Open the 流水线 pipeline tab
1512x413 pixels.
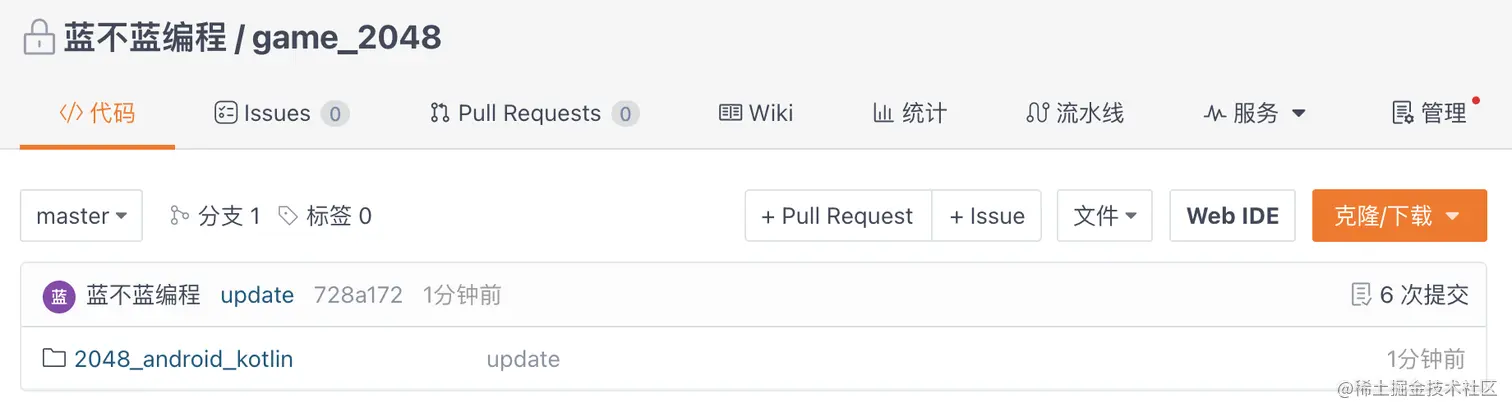click(x=1075, y=113)
